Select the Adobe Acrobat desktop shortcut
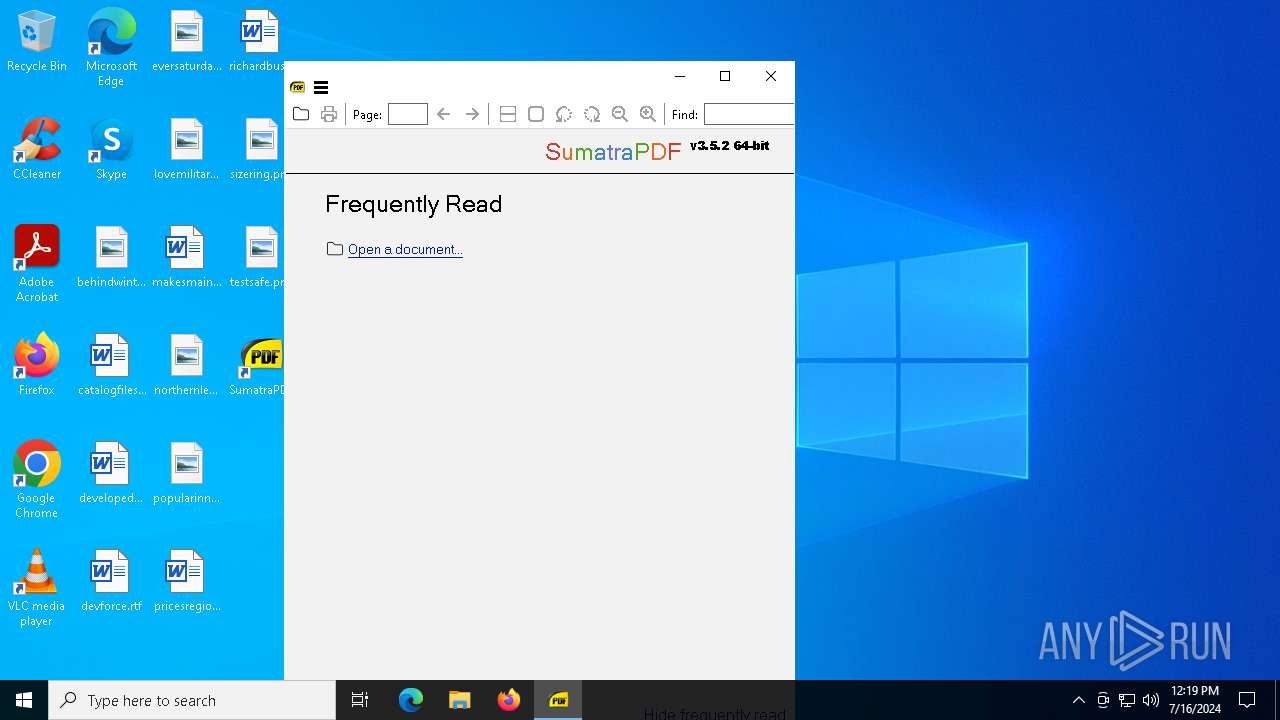The width and height of the screenshot is (1280, 720). tap(37, 264)
